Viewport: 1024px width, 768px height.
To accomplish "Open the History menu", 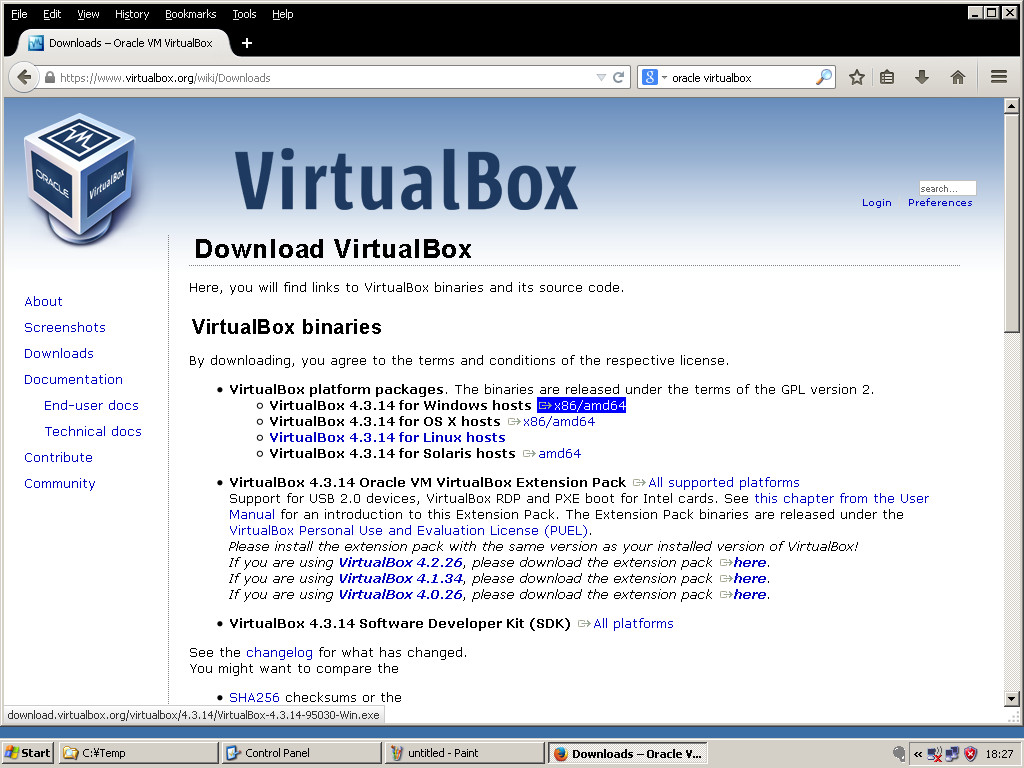I will pos(132,14).
